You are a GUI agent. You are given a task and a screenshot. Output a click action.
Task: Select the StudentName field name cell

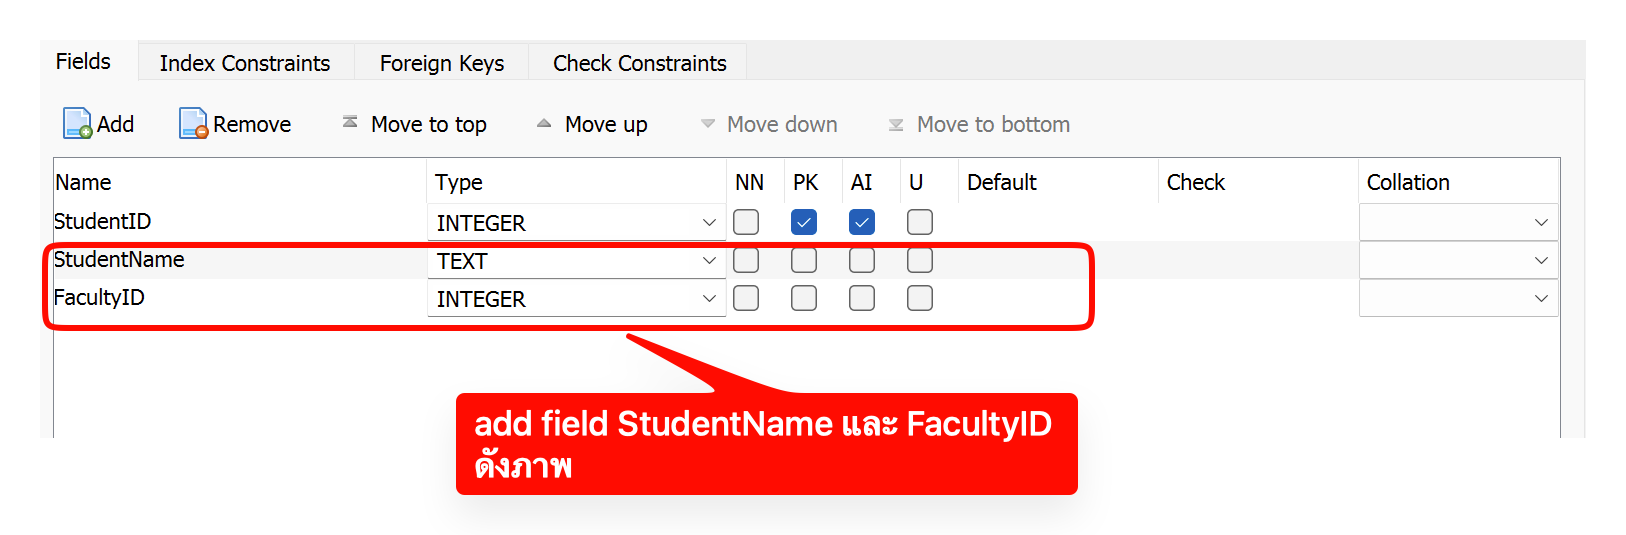(x=119, y=260)
